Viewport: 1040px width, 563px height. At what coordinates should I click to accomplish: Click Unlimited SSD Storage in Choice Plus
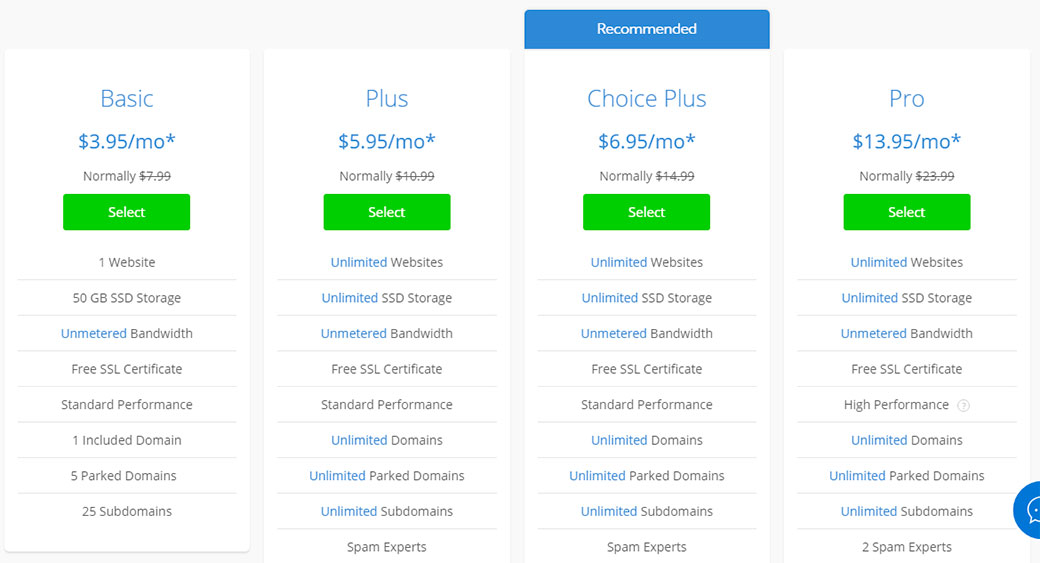tap(610, 298)
